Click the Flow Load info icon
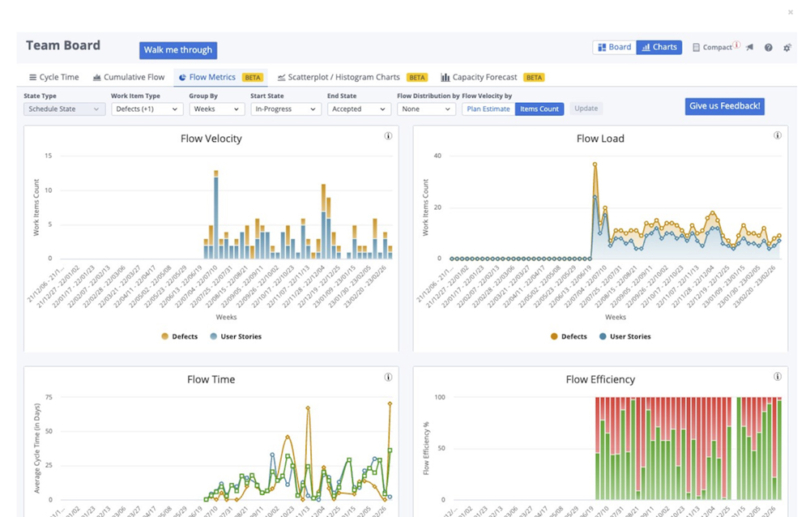 [777, 136]
